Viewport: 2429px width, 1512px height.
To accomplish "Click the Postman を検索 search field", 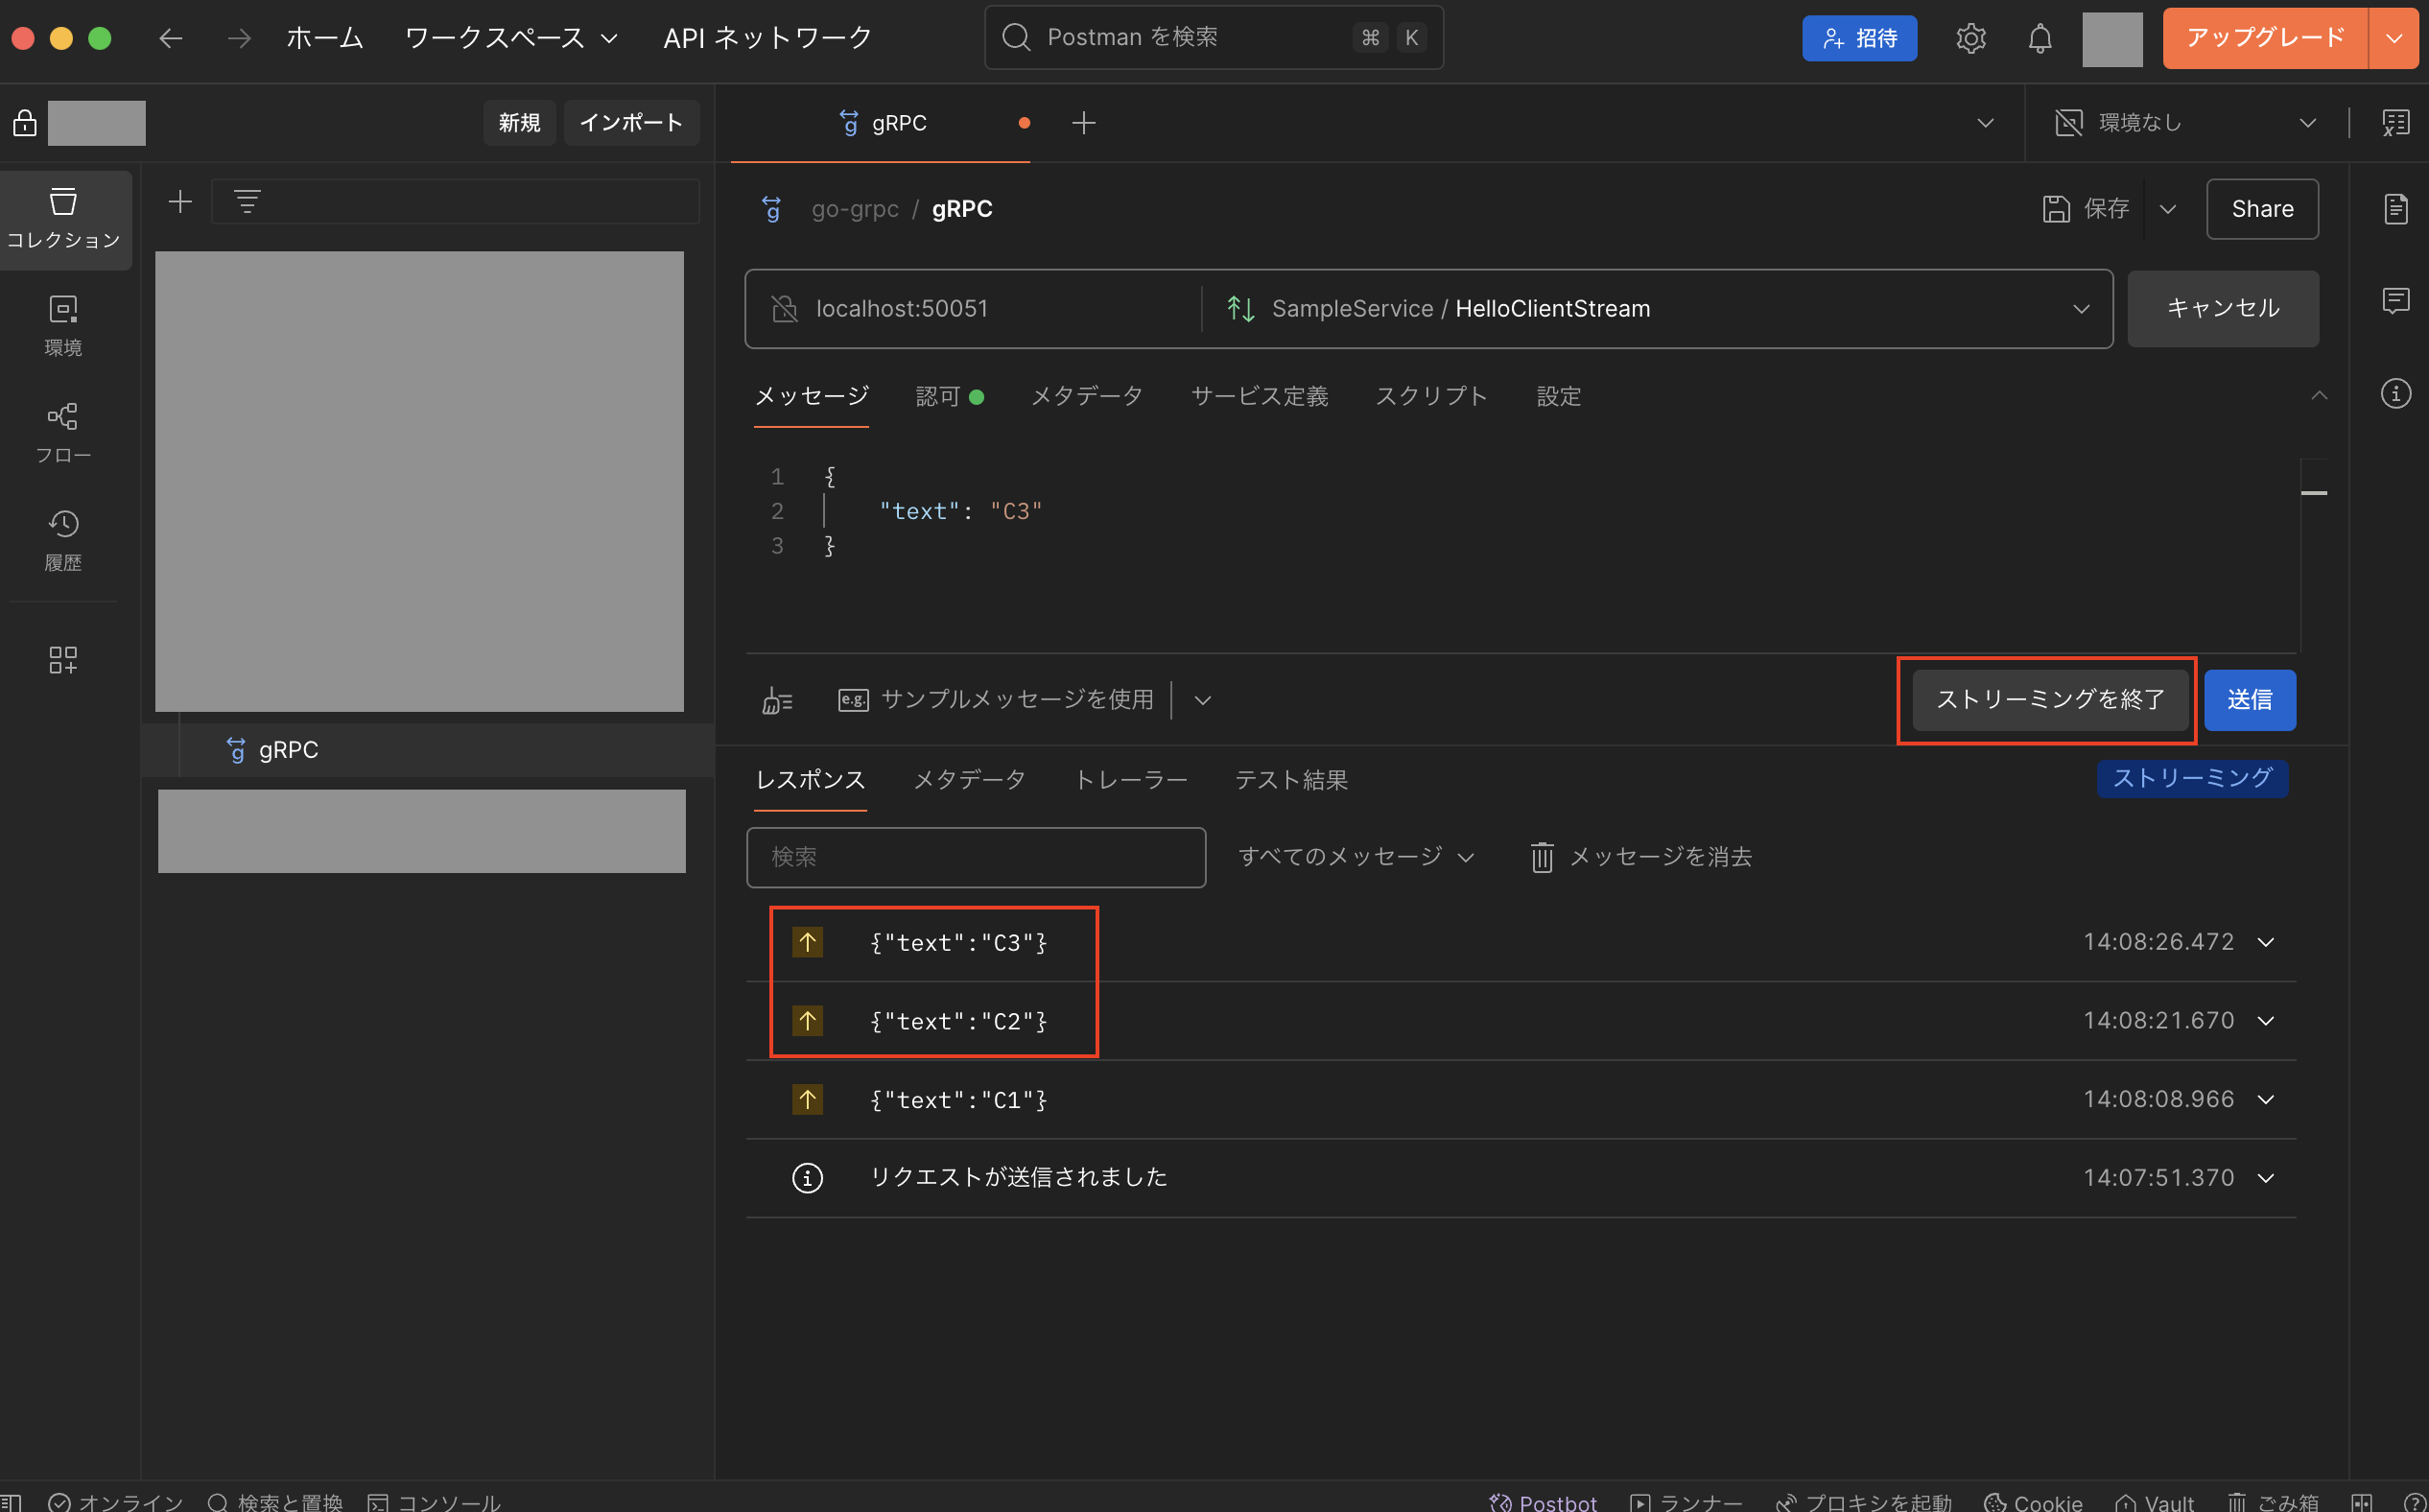I will click(1213, 38).
